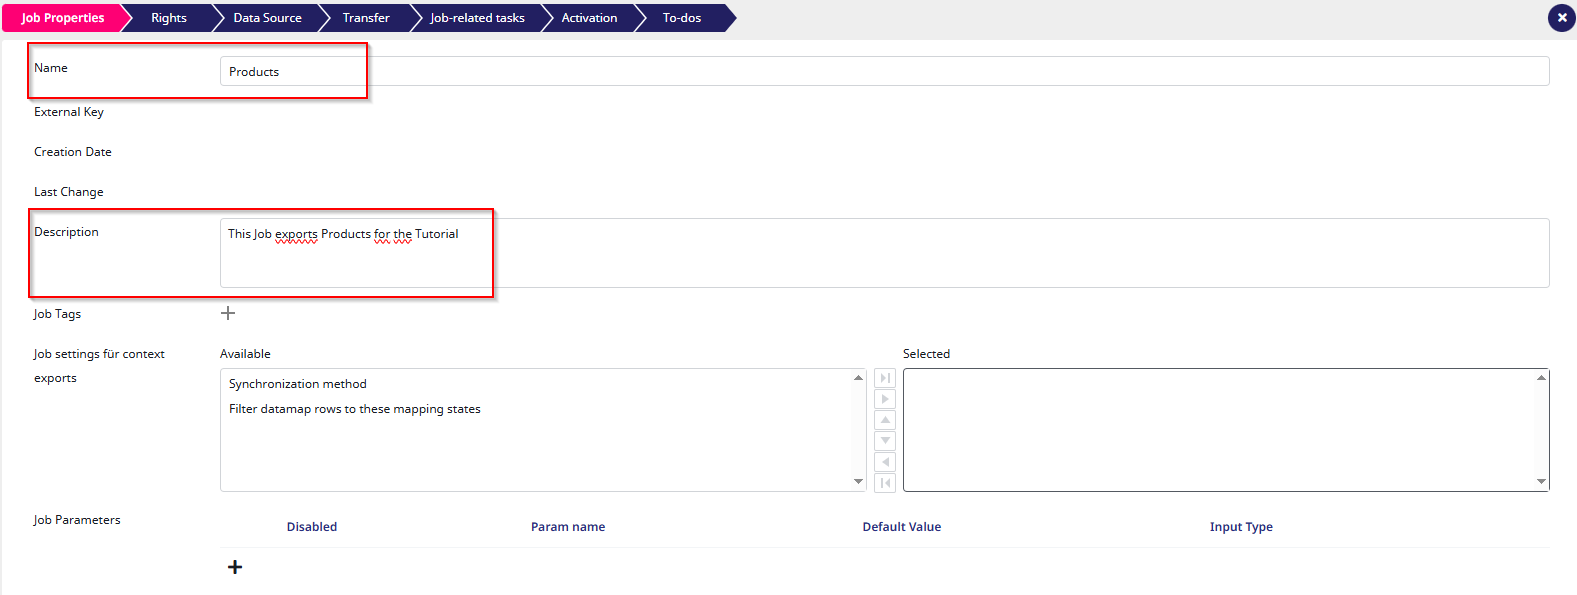Go to the Transfer step
1577x595 pixels.
point(366,18)
